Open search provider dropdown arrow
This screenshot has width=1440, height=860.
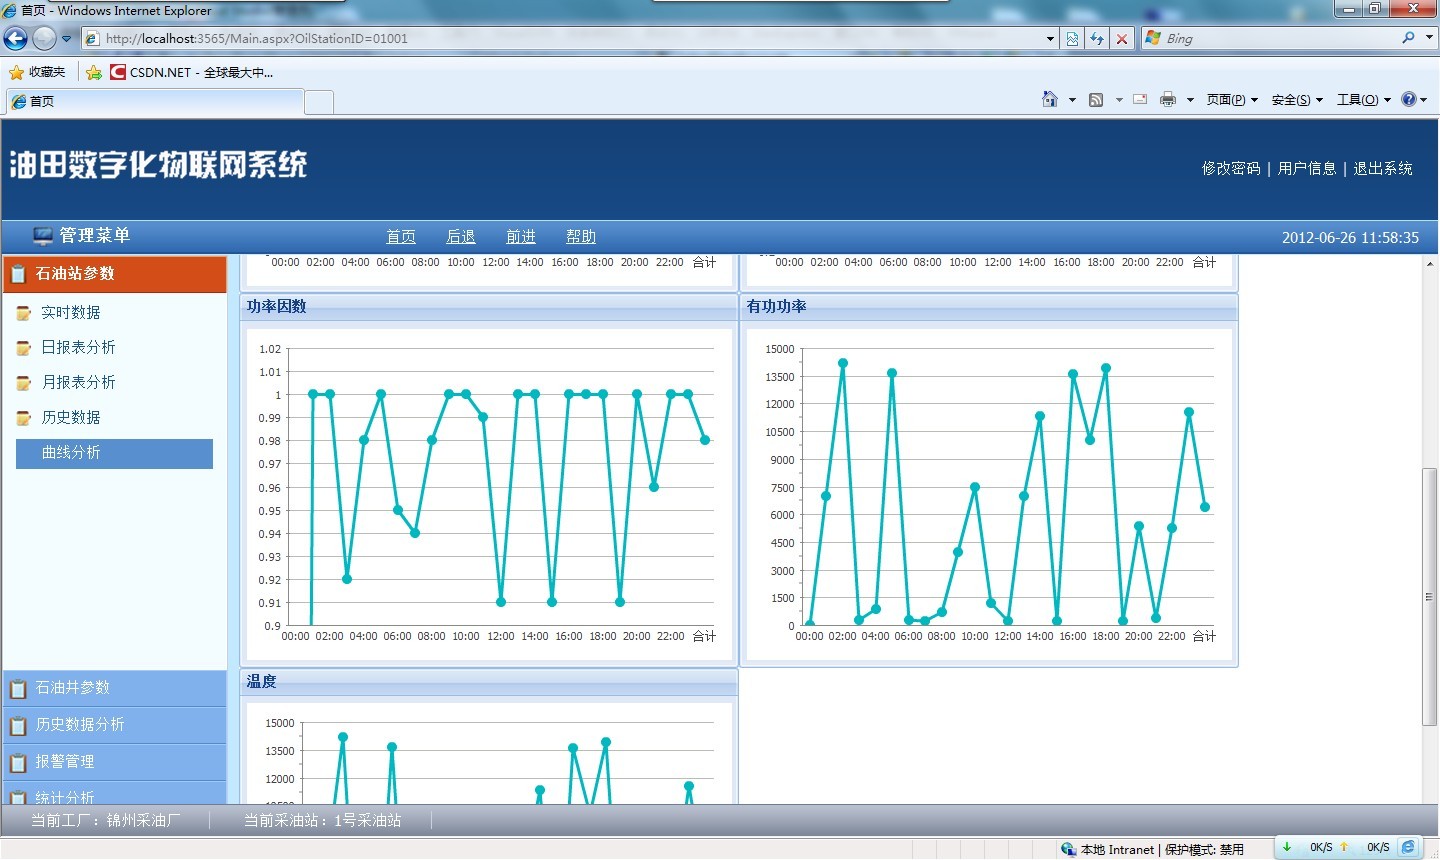(x=1429, y=38)
